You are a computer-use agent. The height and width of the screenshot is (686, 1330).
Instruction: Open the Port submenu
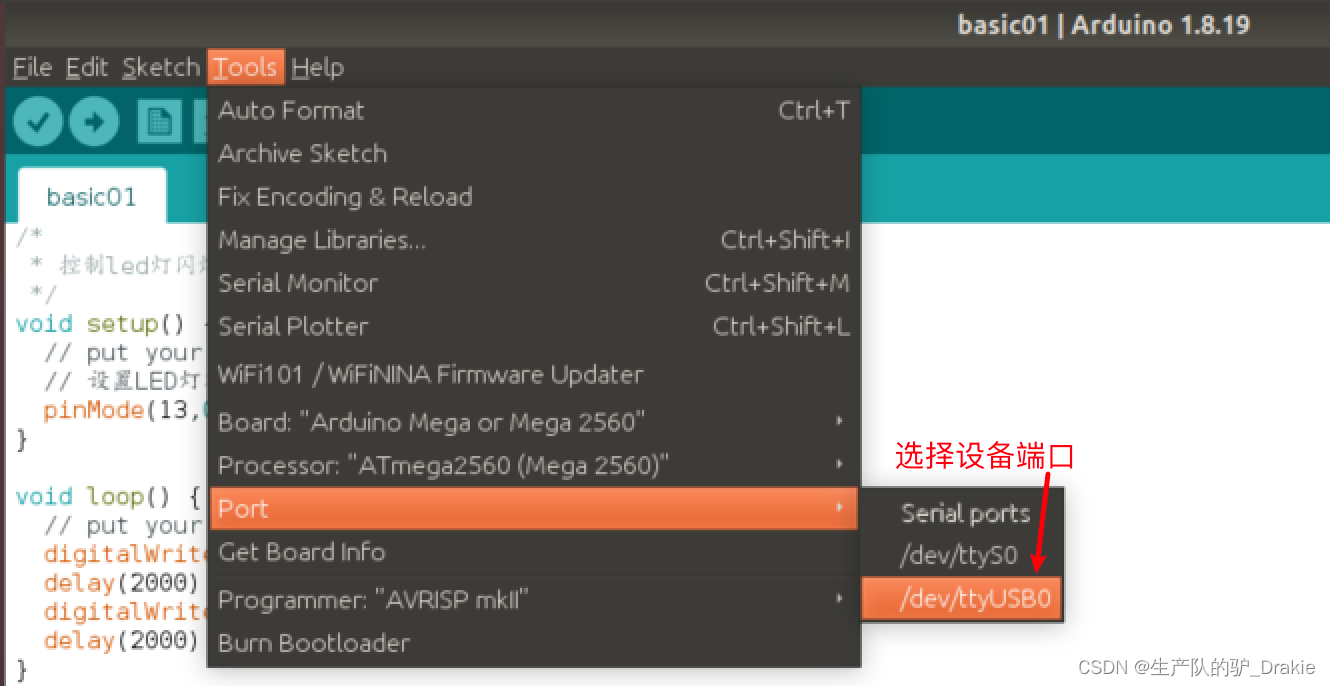534,508
